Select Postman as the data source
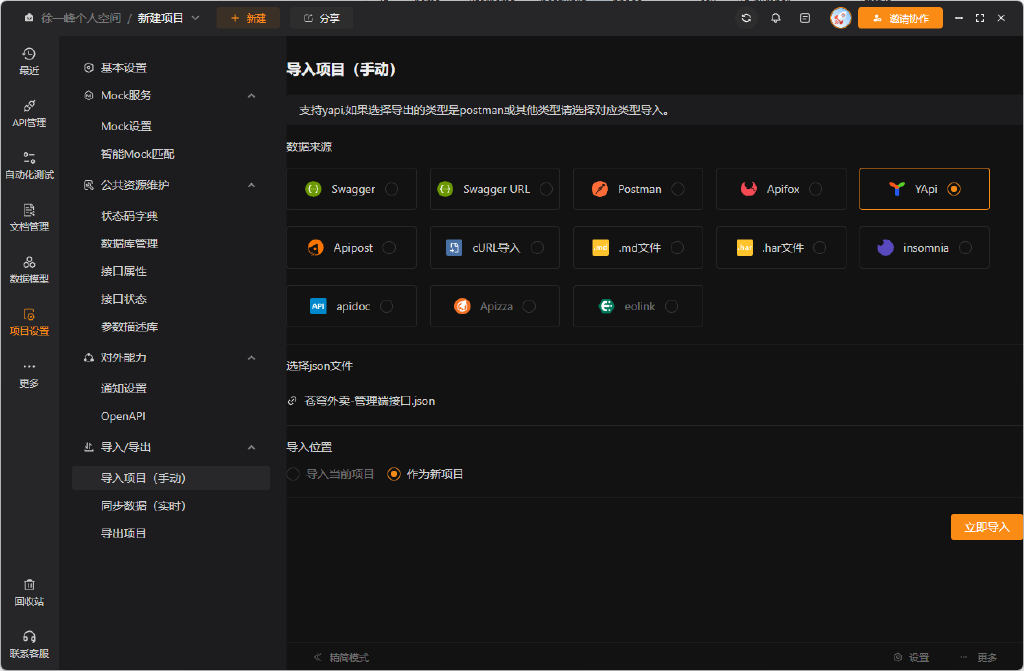The height and width of the screenshot is (671, 1024). point(637,188)
